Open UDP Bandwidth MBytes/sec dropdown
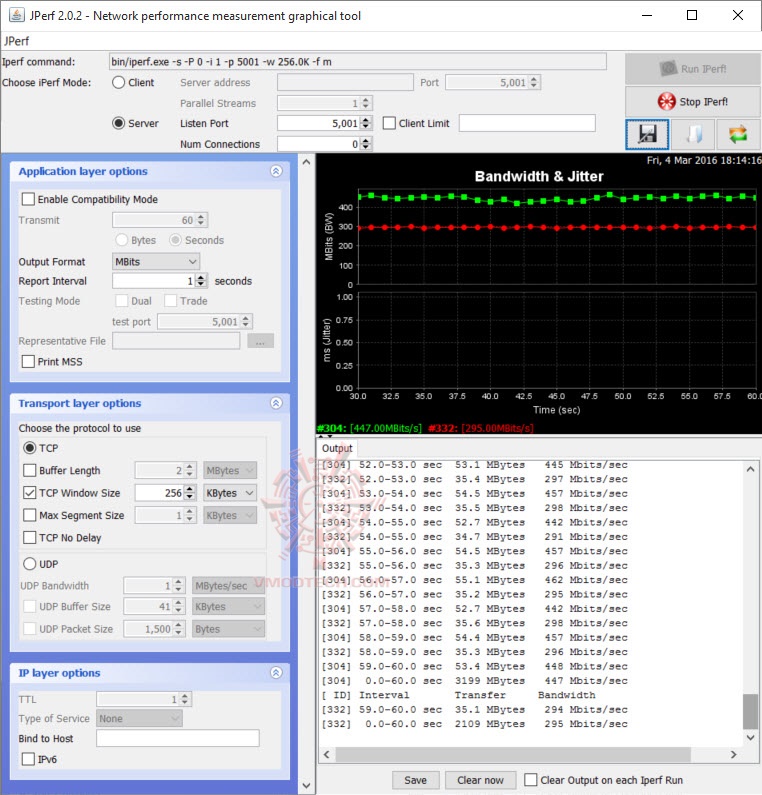The width and height of the screenshot is (762, 795). 228,586
